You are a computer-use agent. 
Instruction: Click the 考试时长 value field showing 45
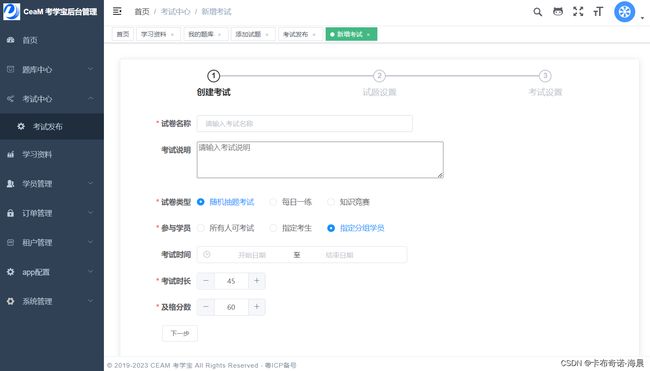(231, 281)
